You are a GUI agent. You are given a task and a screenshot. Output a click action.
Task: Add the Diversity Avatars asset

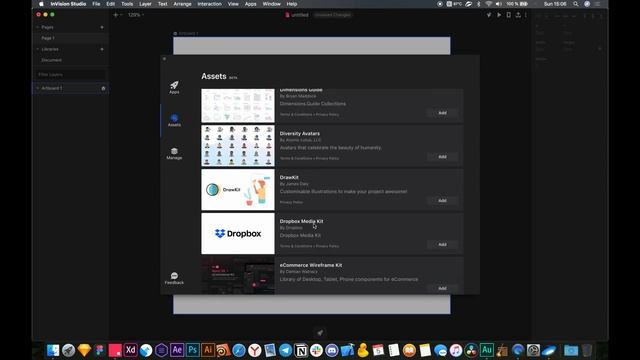(442, 157)
